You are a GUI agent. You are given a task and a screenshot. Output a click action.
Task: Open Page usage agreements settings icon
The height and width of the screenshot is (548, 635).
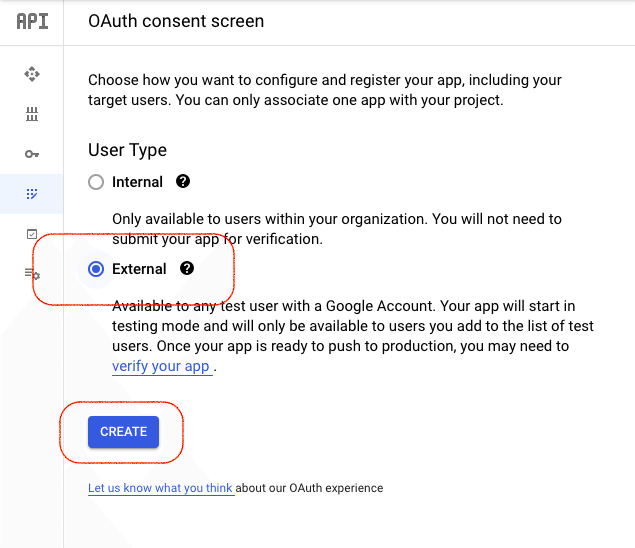click(x=32, y=274)
